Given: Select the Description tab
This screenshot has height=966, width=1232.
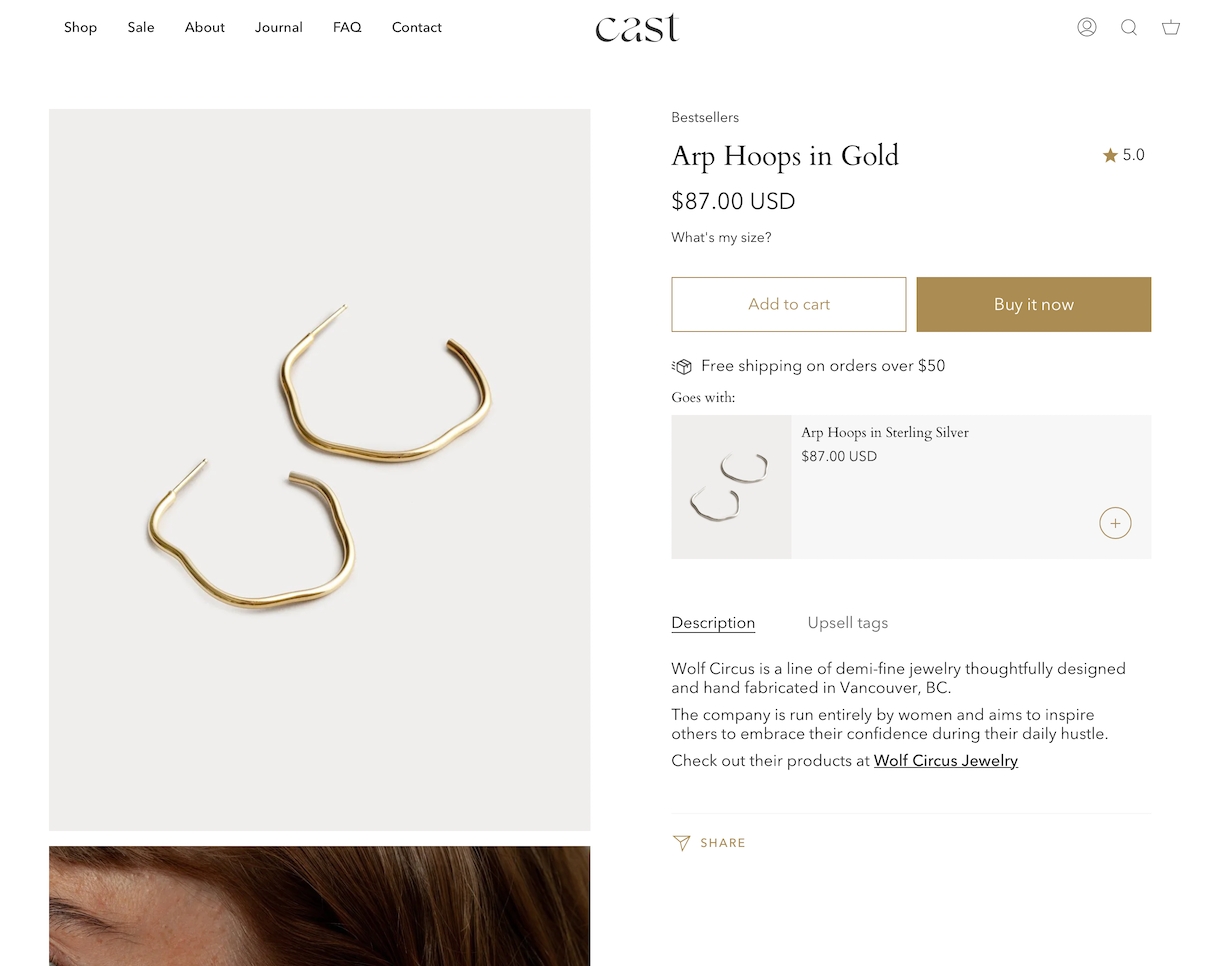Looking at the screenshot, I should click(x=713, y=623).
